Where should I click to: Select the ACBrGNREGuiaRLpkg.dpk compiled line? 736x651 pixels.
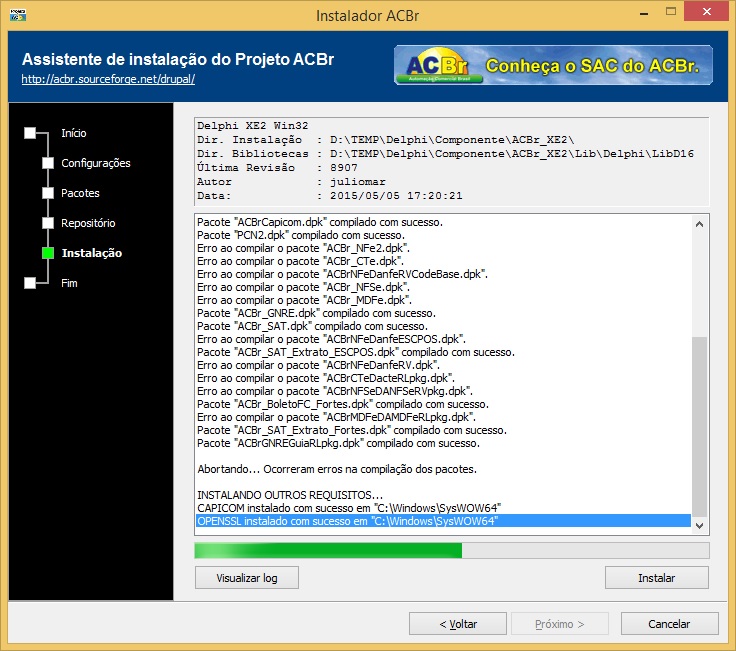[x=443, y=443]
